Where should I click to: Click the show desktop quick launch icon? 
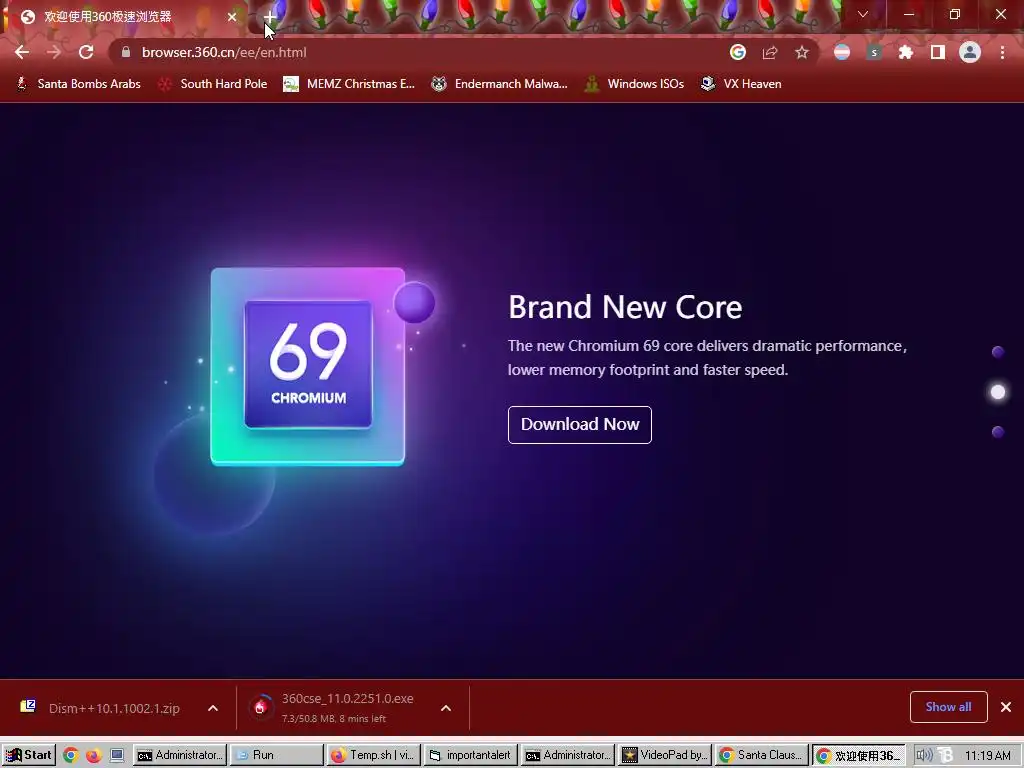tap(117, 756)
